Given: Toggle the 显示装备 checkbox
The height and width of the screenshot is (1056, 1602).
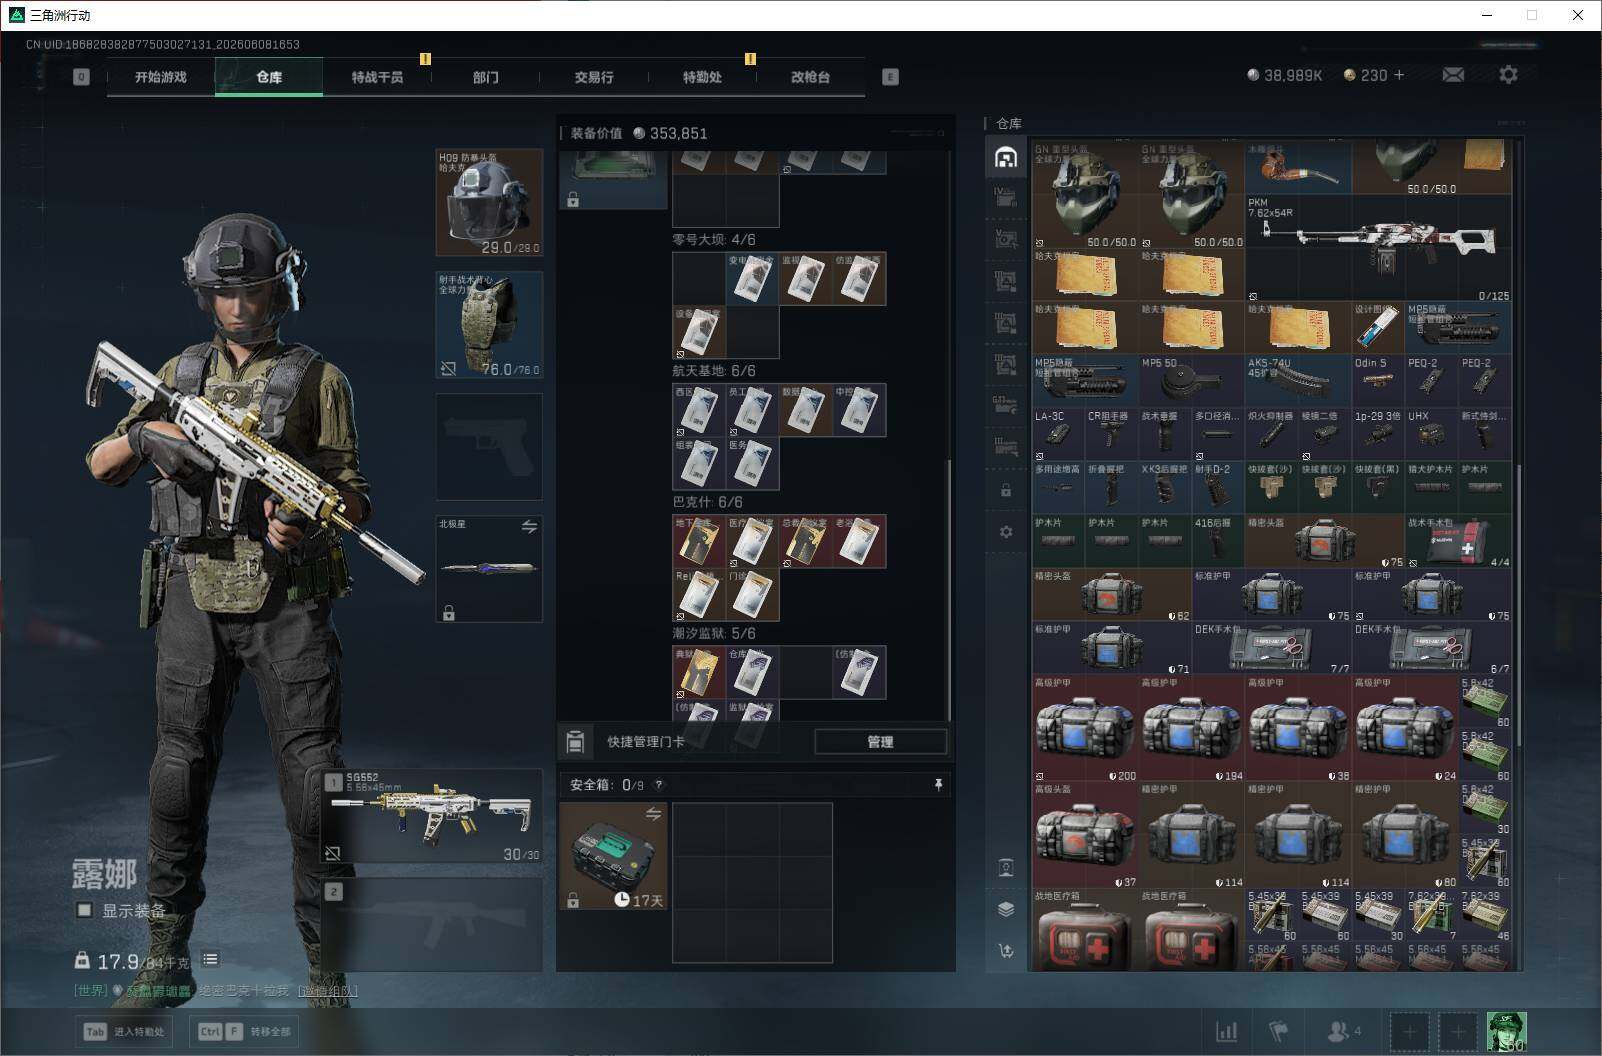Looking at the screenshot, I should (x=85, y=910).
